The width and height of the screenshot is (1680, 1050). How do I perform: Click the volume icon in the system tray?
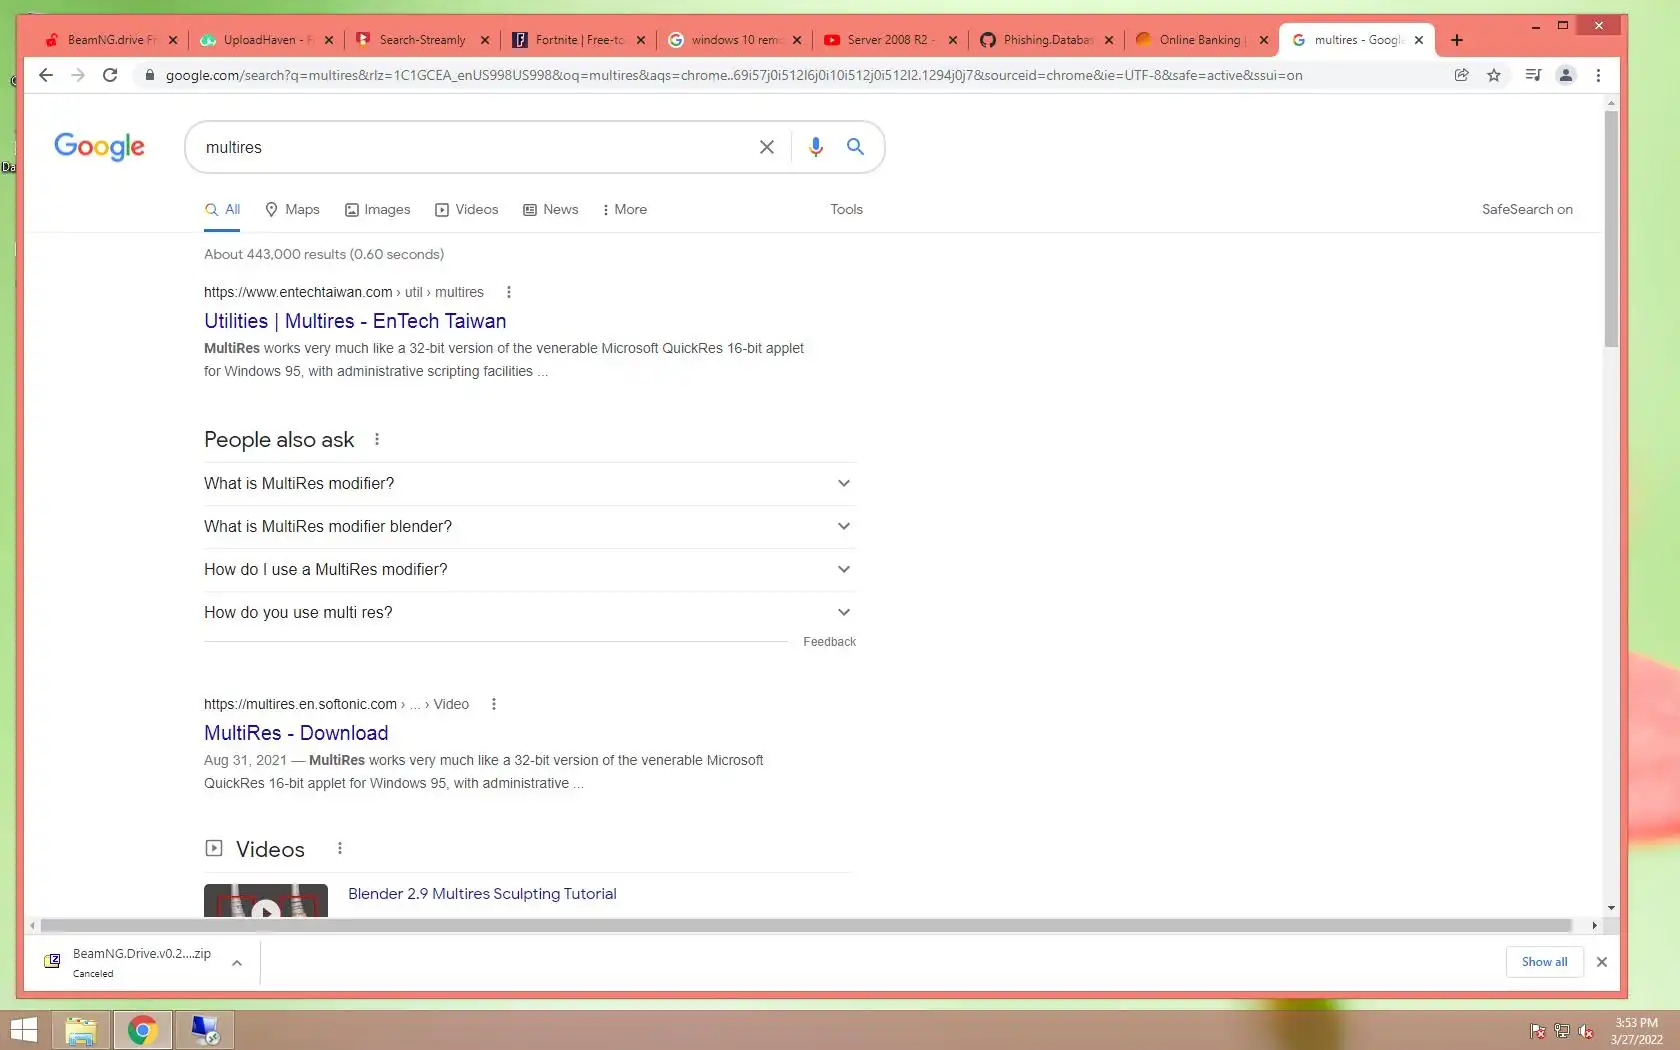click(1586, 1031)
